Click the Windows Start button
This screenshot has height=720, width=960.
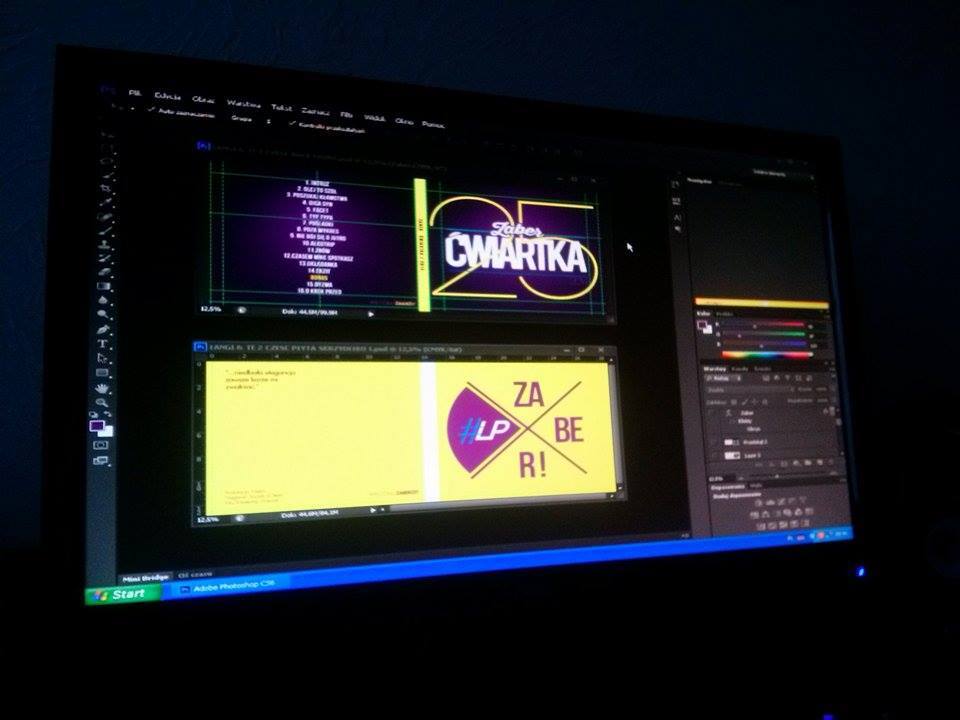pos(123,594)
